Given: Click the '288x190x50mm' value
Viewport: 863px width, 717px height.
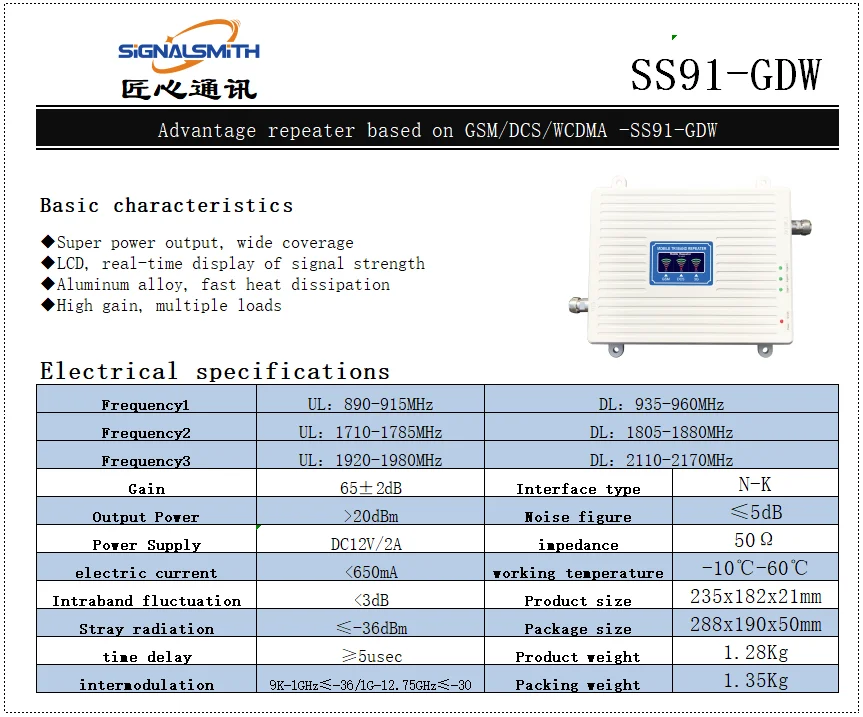Looking at the screenshot, I should click(x=756, y=624).
